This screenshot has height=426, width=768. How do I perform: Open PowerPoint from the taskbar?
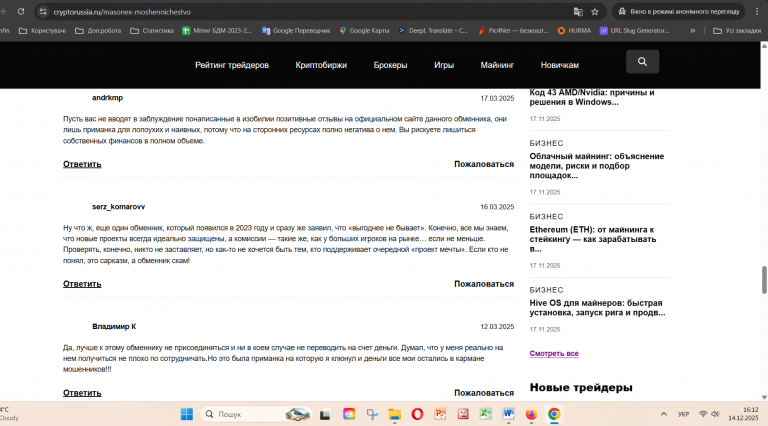click(x=440, y=414)
